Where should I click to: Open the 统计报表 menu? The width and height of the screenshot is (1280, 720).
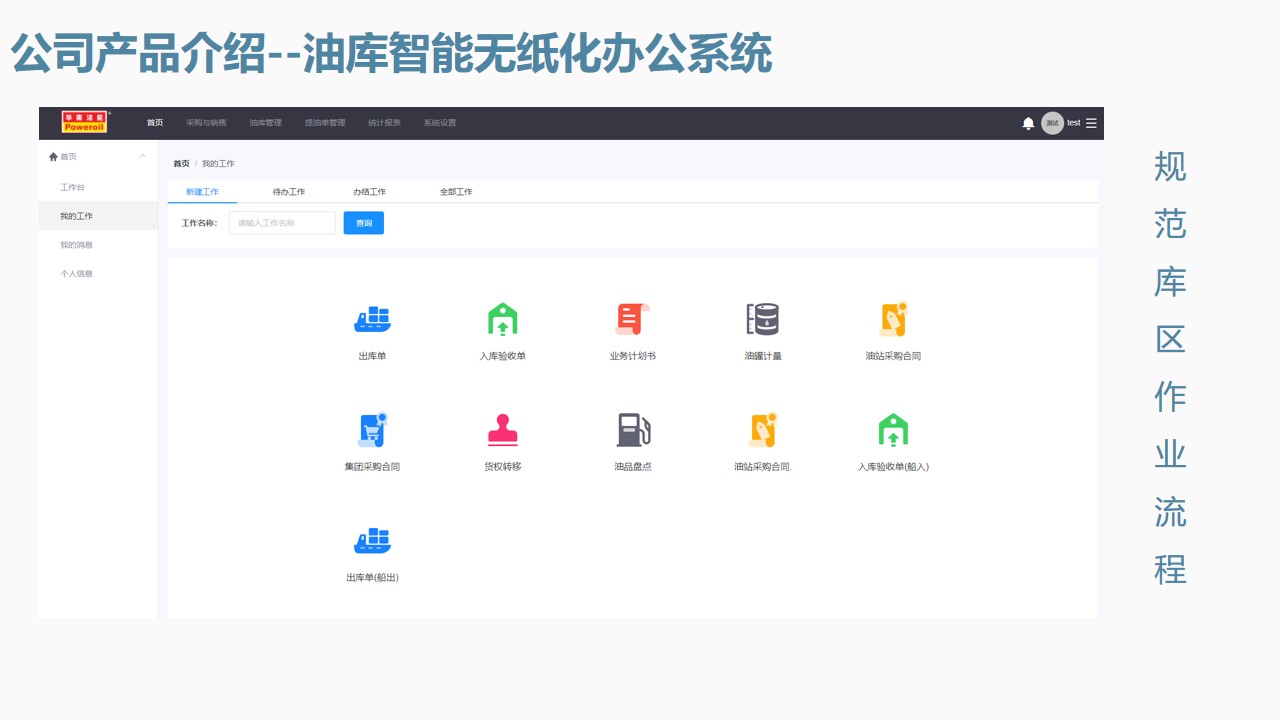384,123
